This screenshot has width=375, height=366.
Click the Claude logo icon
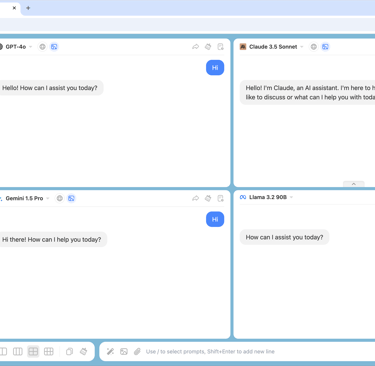tap(243, 47)
